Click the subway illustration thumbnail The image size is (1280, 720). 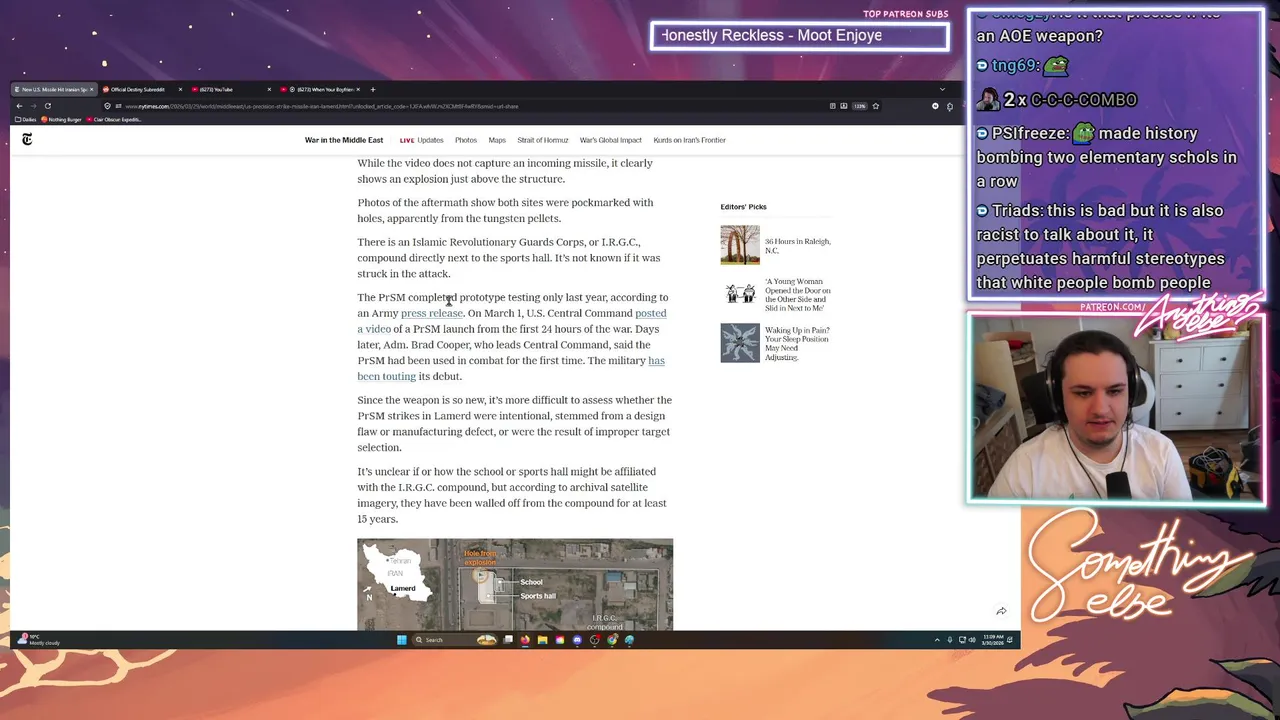[x=740, y=294]
